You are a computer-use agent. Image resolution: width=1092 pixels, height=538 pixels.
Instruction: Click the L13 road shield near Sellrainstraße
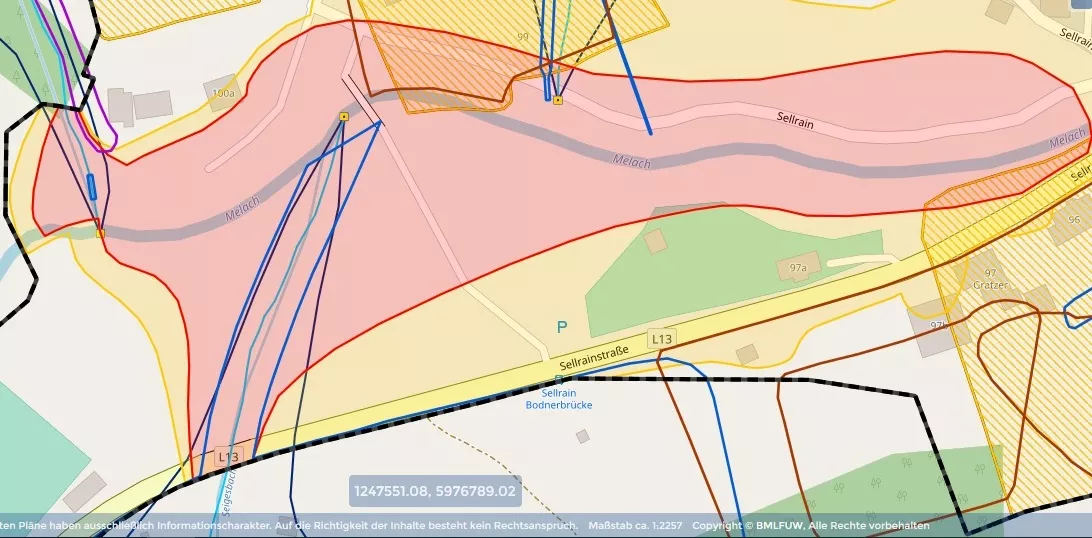tap(661, 339)
